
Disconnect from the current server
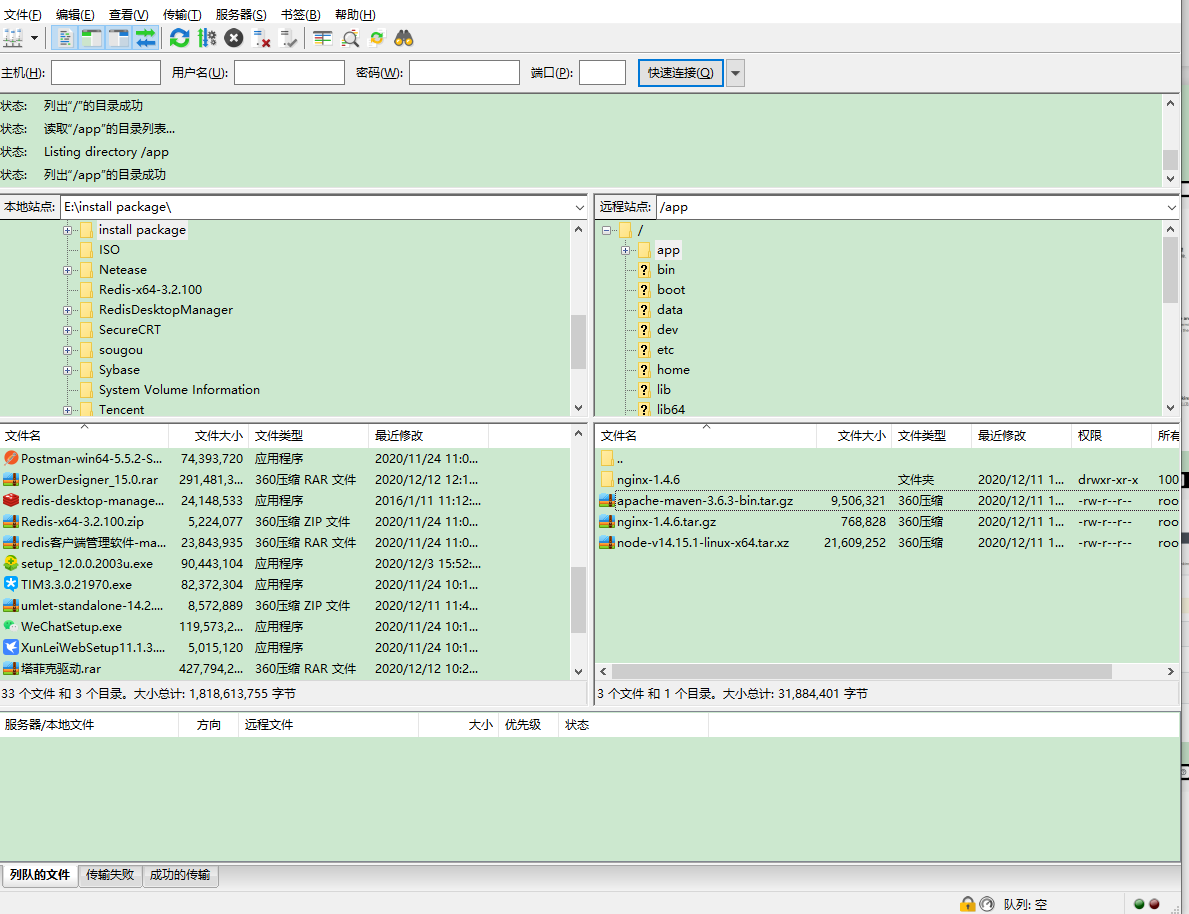262,38
